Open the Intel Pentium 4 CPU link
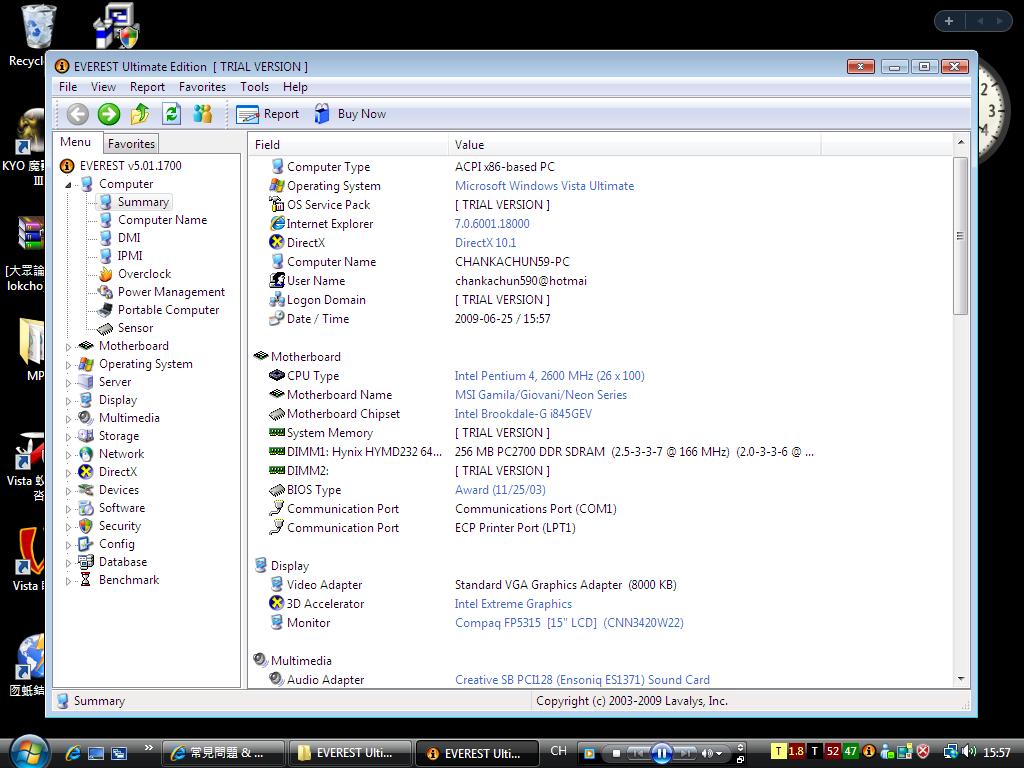1024x768 pixels. [549, 376]
